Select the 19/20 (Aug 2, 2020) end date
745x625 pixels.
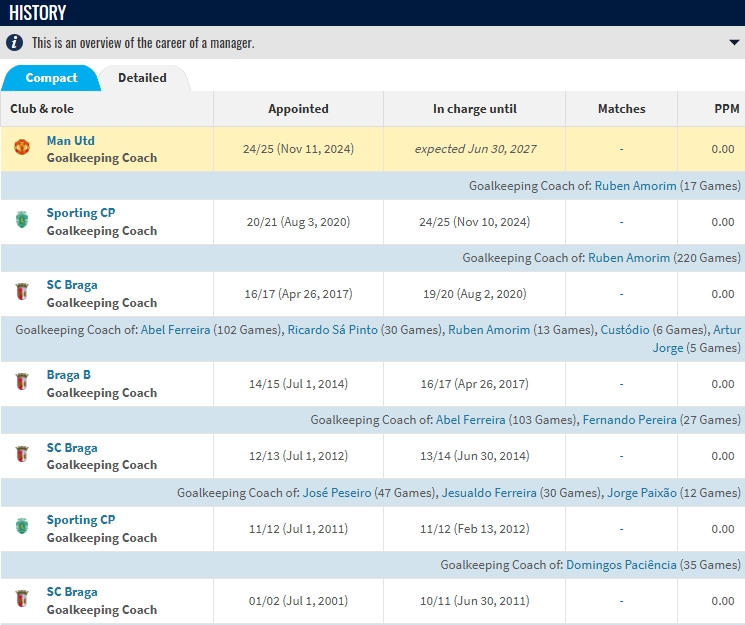475,294
